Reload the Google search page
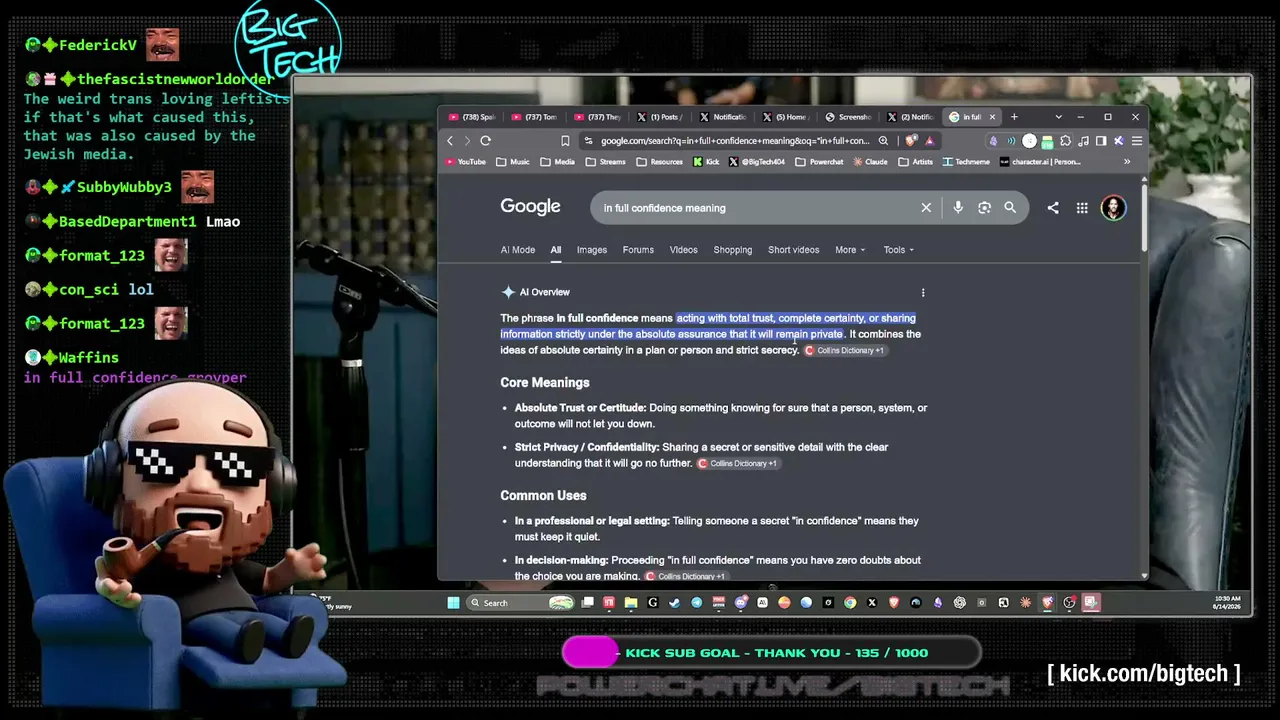 pyautogui.click(x=485, y=141)
